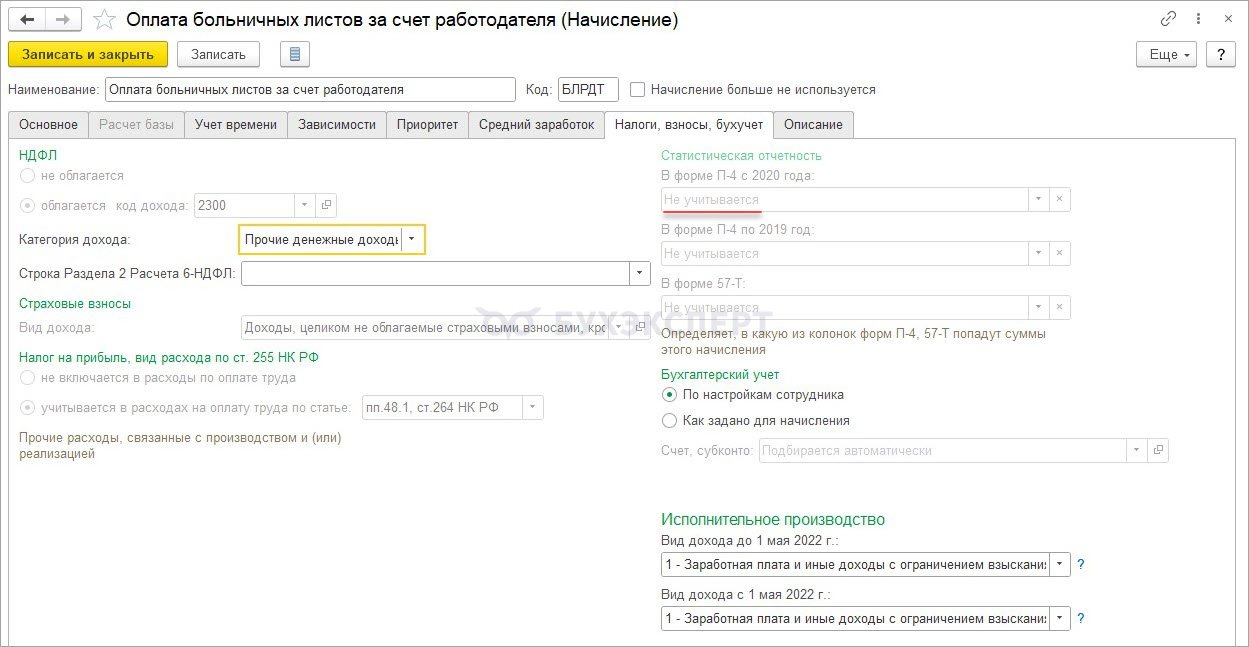Copy the link with the chain icon
The height and width of the screenshot is (647, 1249).
point(1168,19)
